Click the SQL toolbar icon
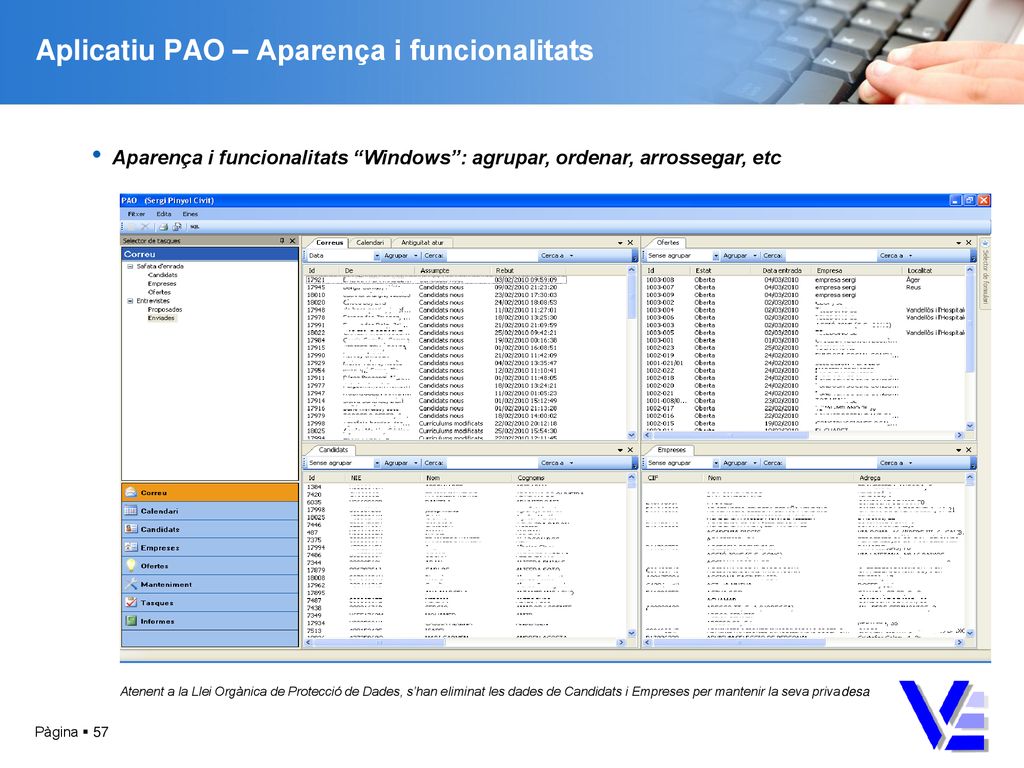The width and height of the screenshot is (1024, 768). pyautogui.click(x=195, y=227)
